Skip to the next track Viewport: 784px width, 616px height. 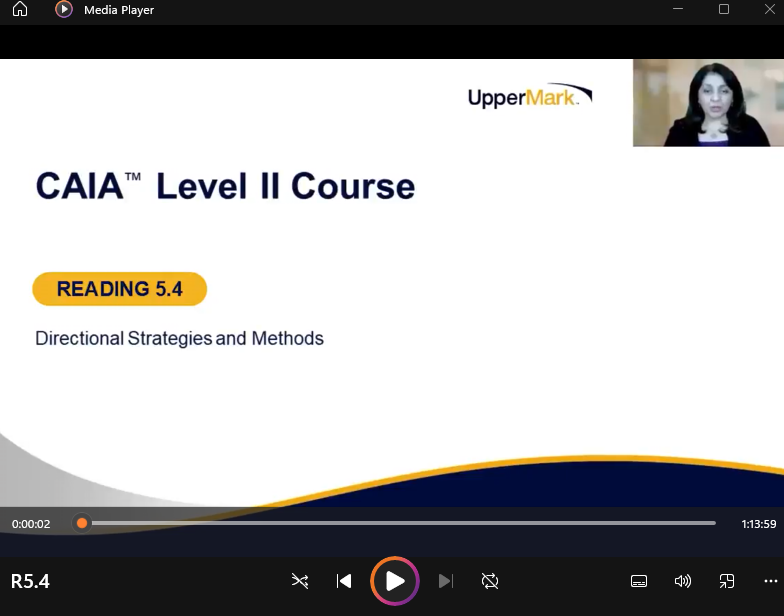[x=445, y=581]
